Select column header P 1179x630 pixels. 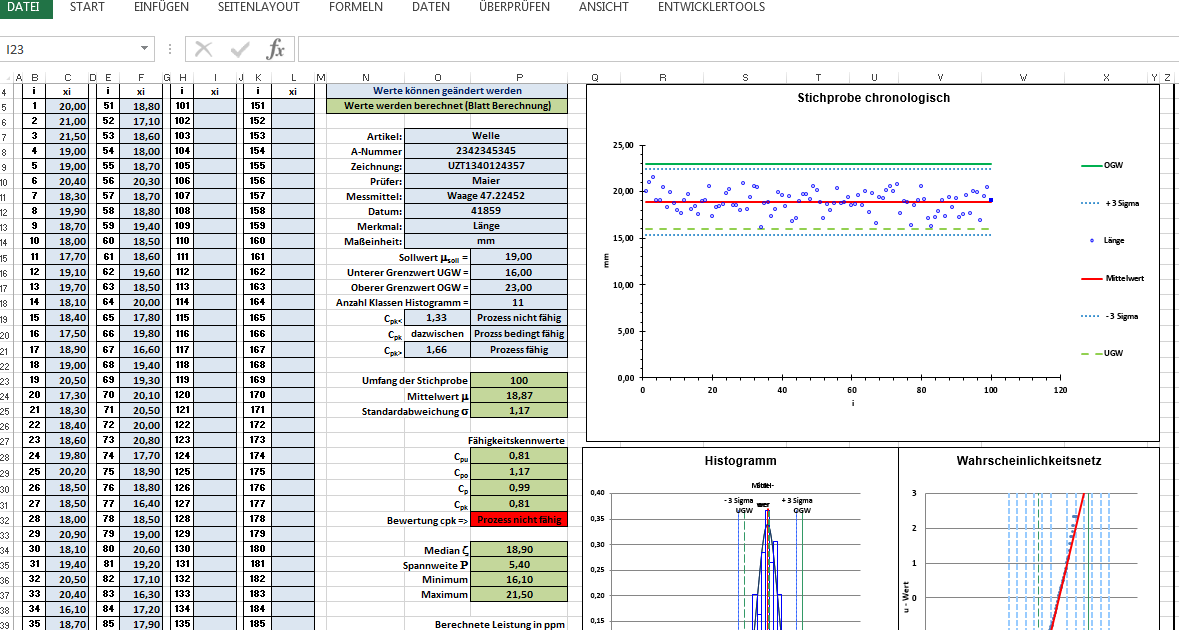[520, 77]
